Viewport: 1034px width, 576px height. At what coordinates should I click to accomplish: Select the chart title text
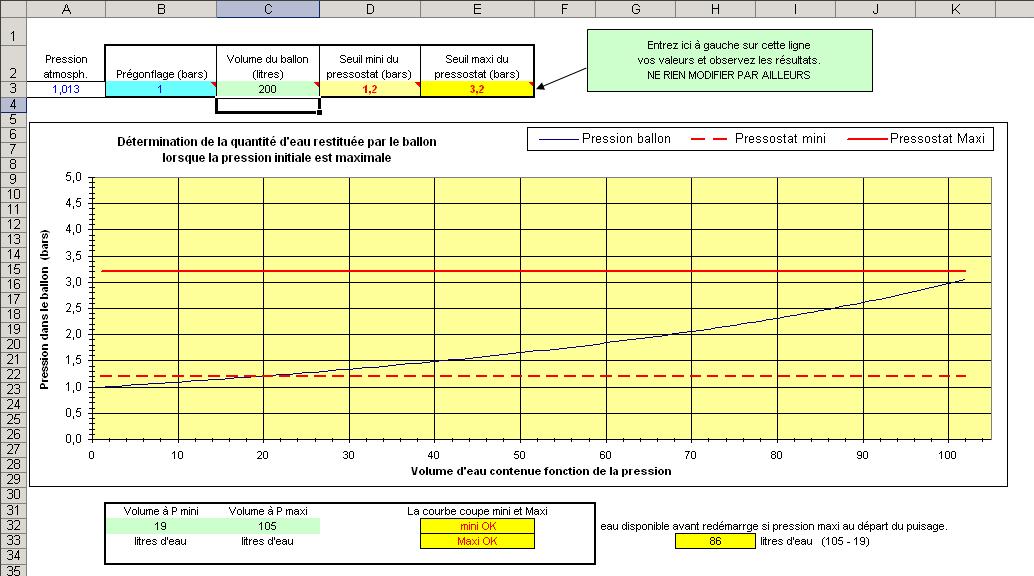277,150
